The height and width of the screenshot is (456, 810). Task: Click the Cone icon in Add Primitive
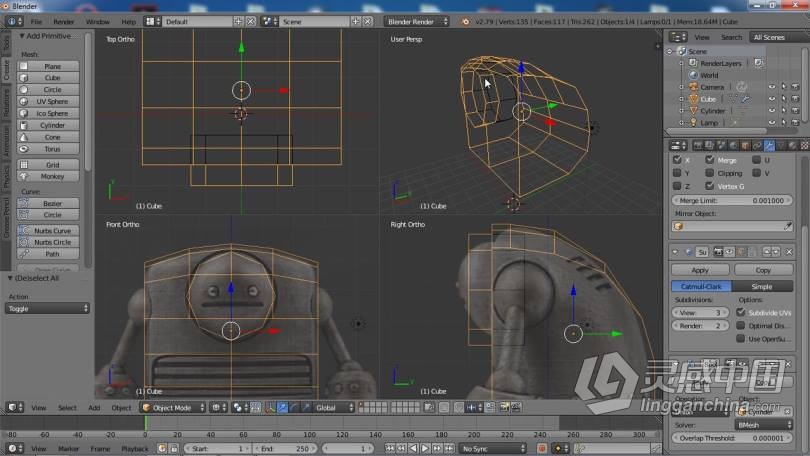point(24,137)
